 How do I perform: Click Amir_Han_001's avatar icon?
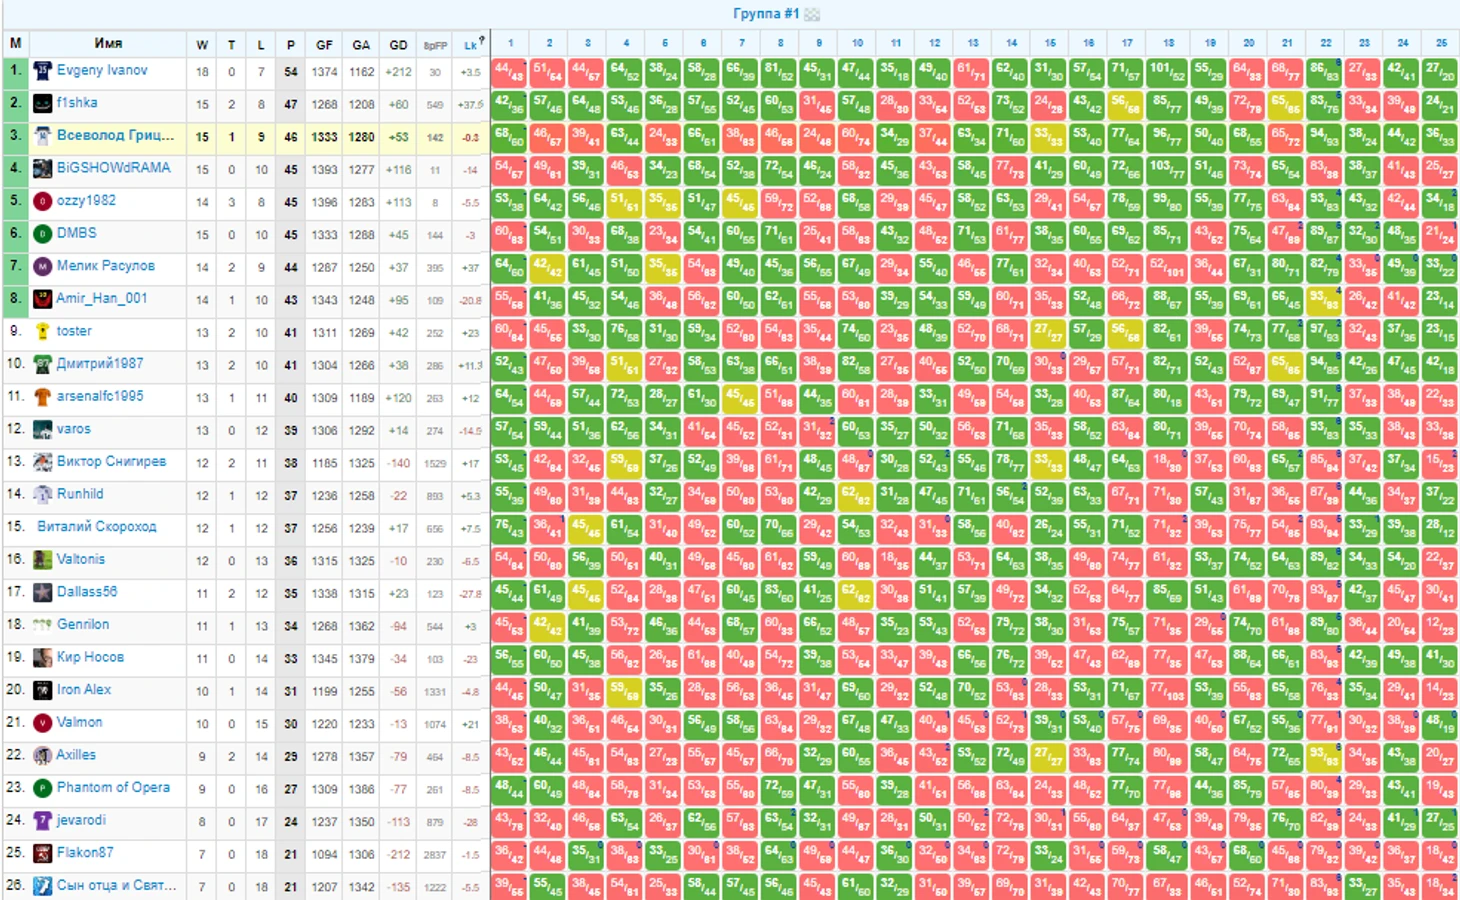click(x=42, y=299)
